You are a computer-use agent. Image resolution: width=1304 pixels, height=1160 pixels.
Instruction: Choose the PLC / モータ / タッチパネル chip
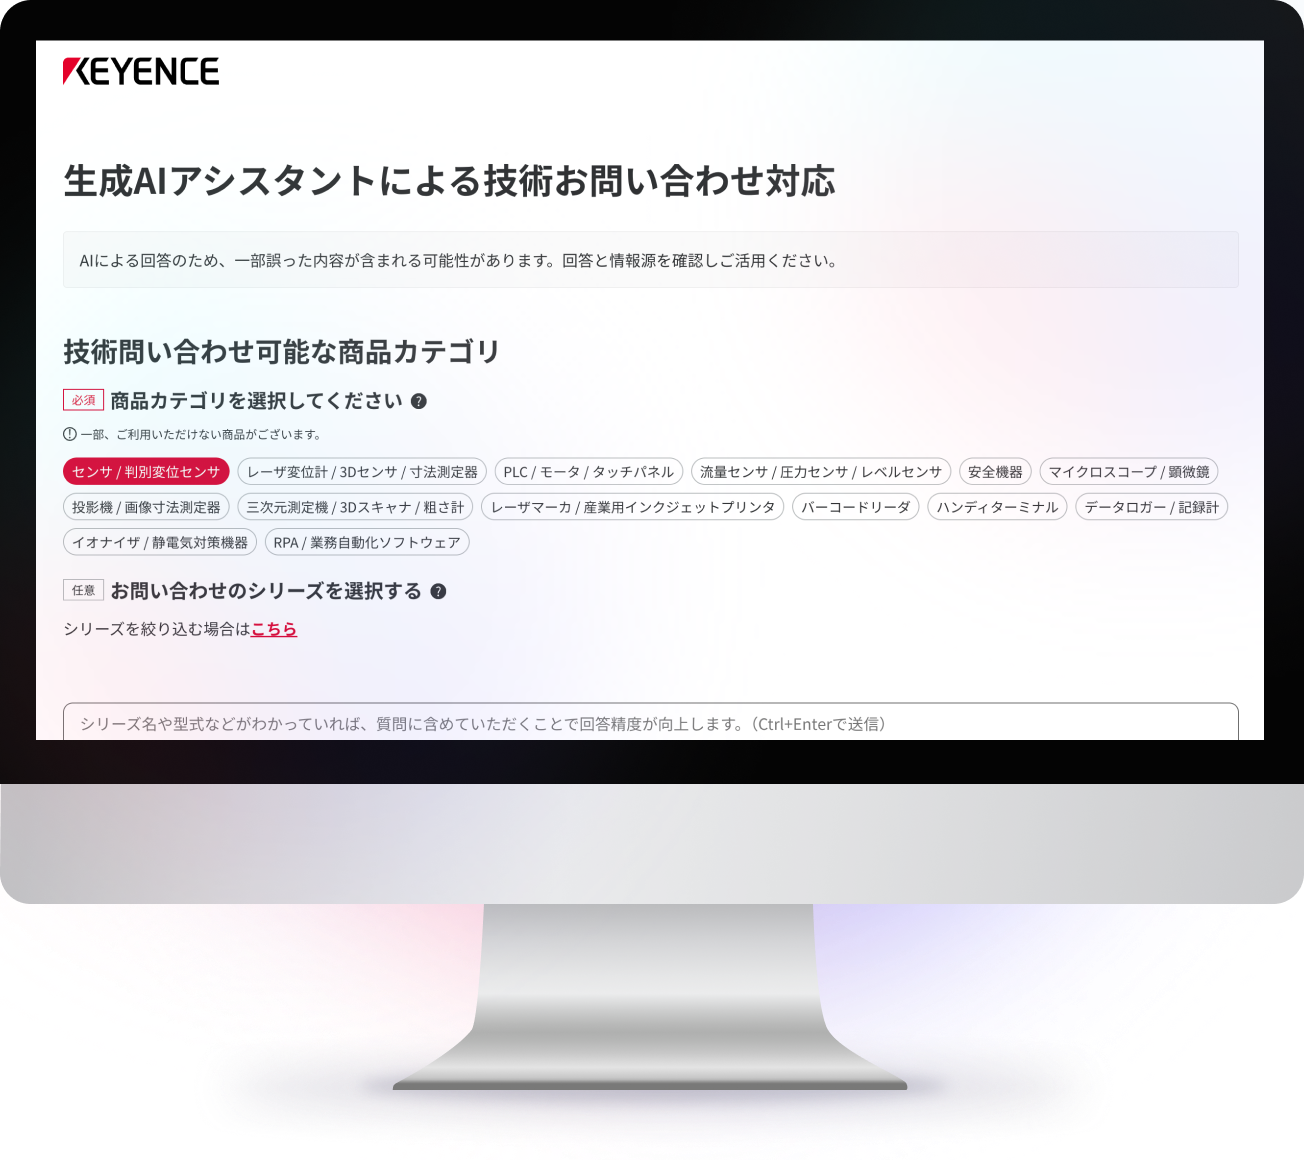tap(589, 472)
